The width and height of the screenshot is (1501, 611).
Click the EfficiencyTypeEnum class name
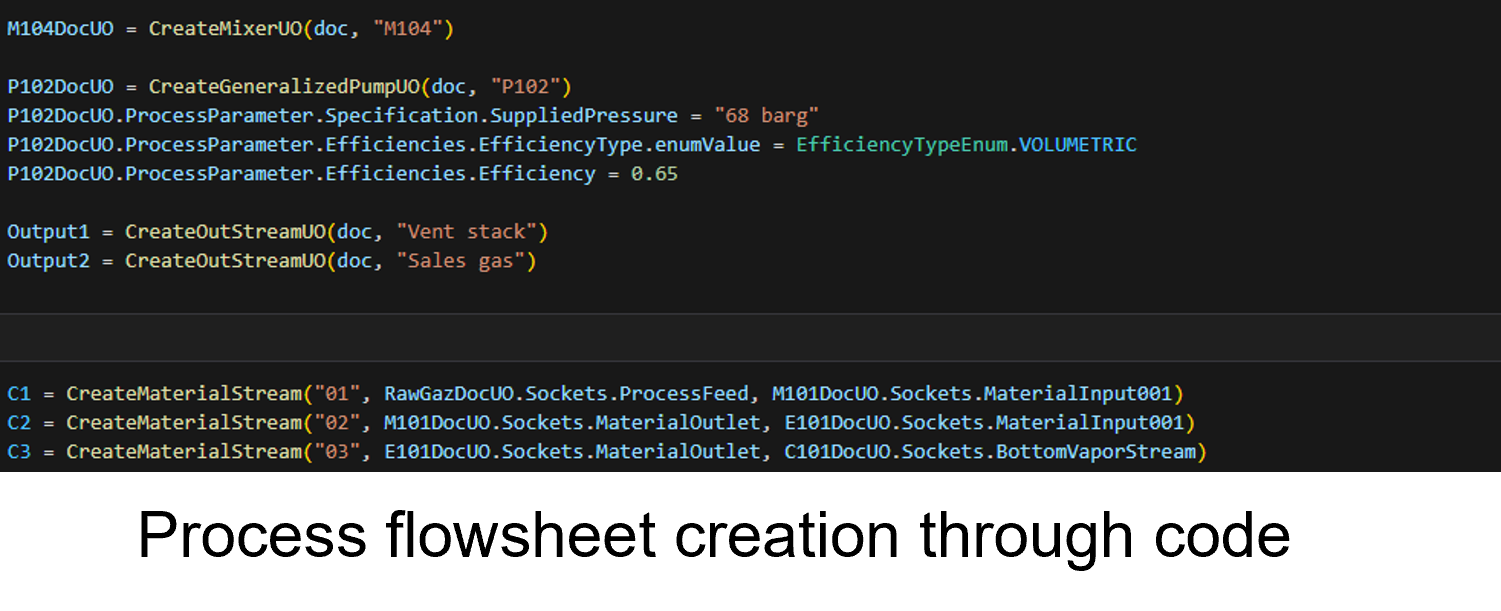[901, 145]
